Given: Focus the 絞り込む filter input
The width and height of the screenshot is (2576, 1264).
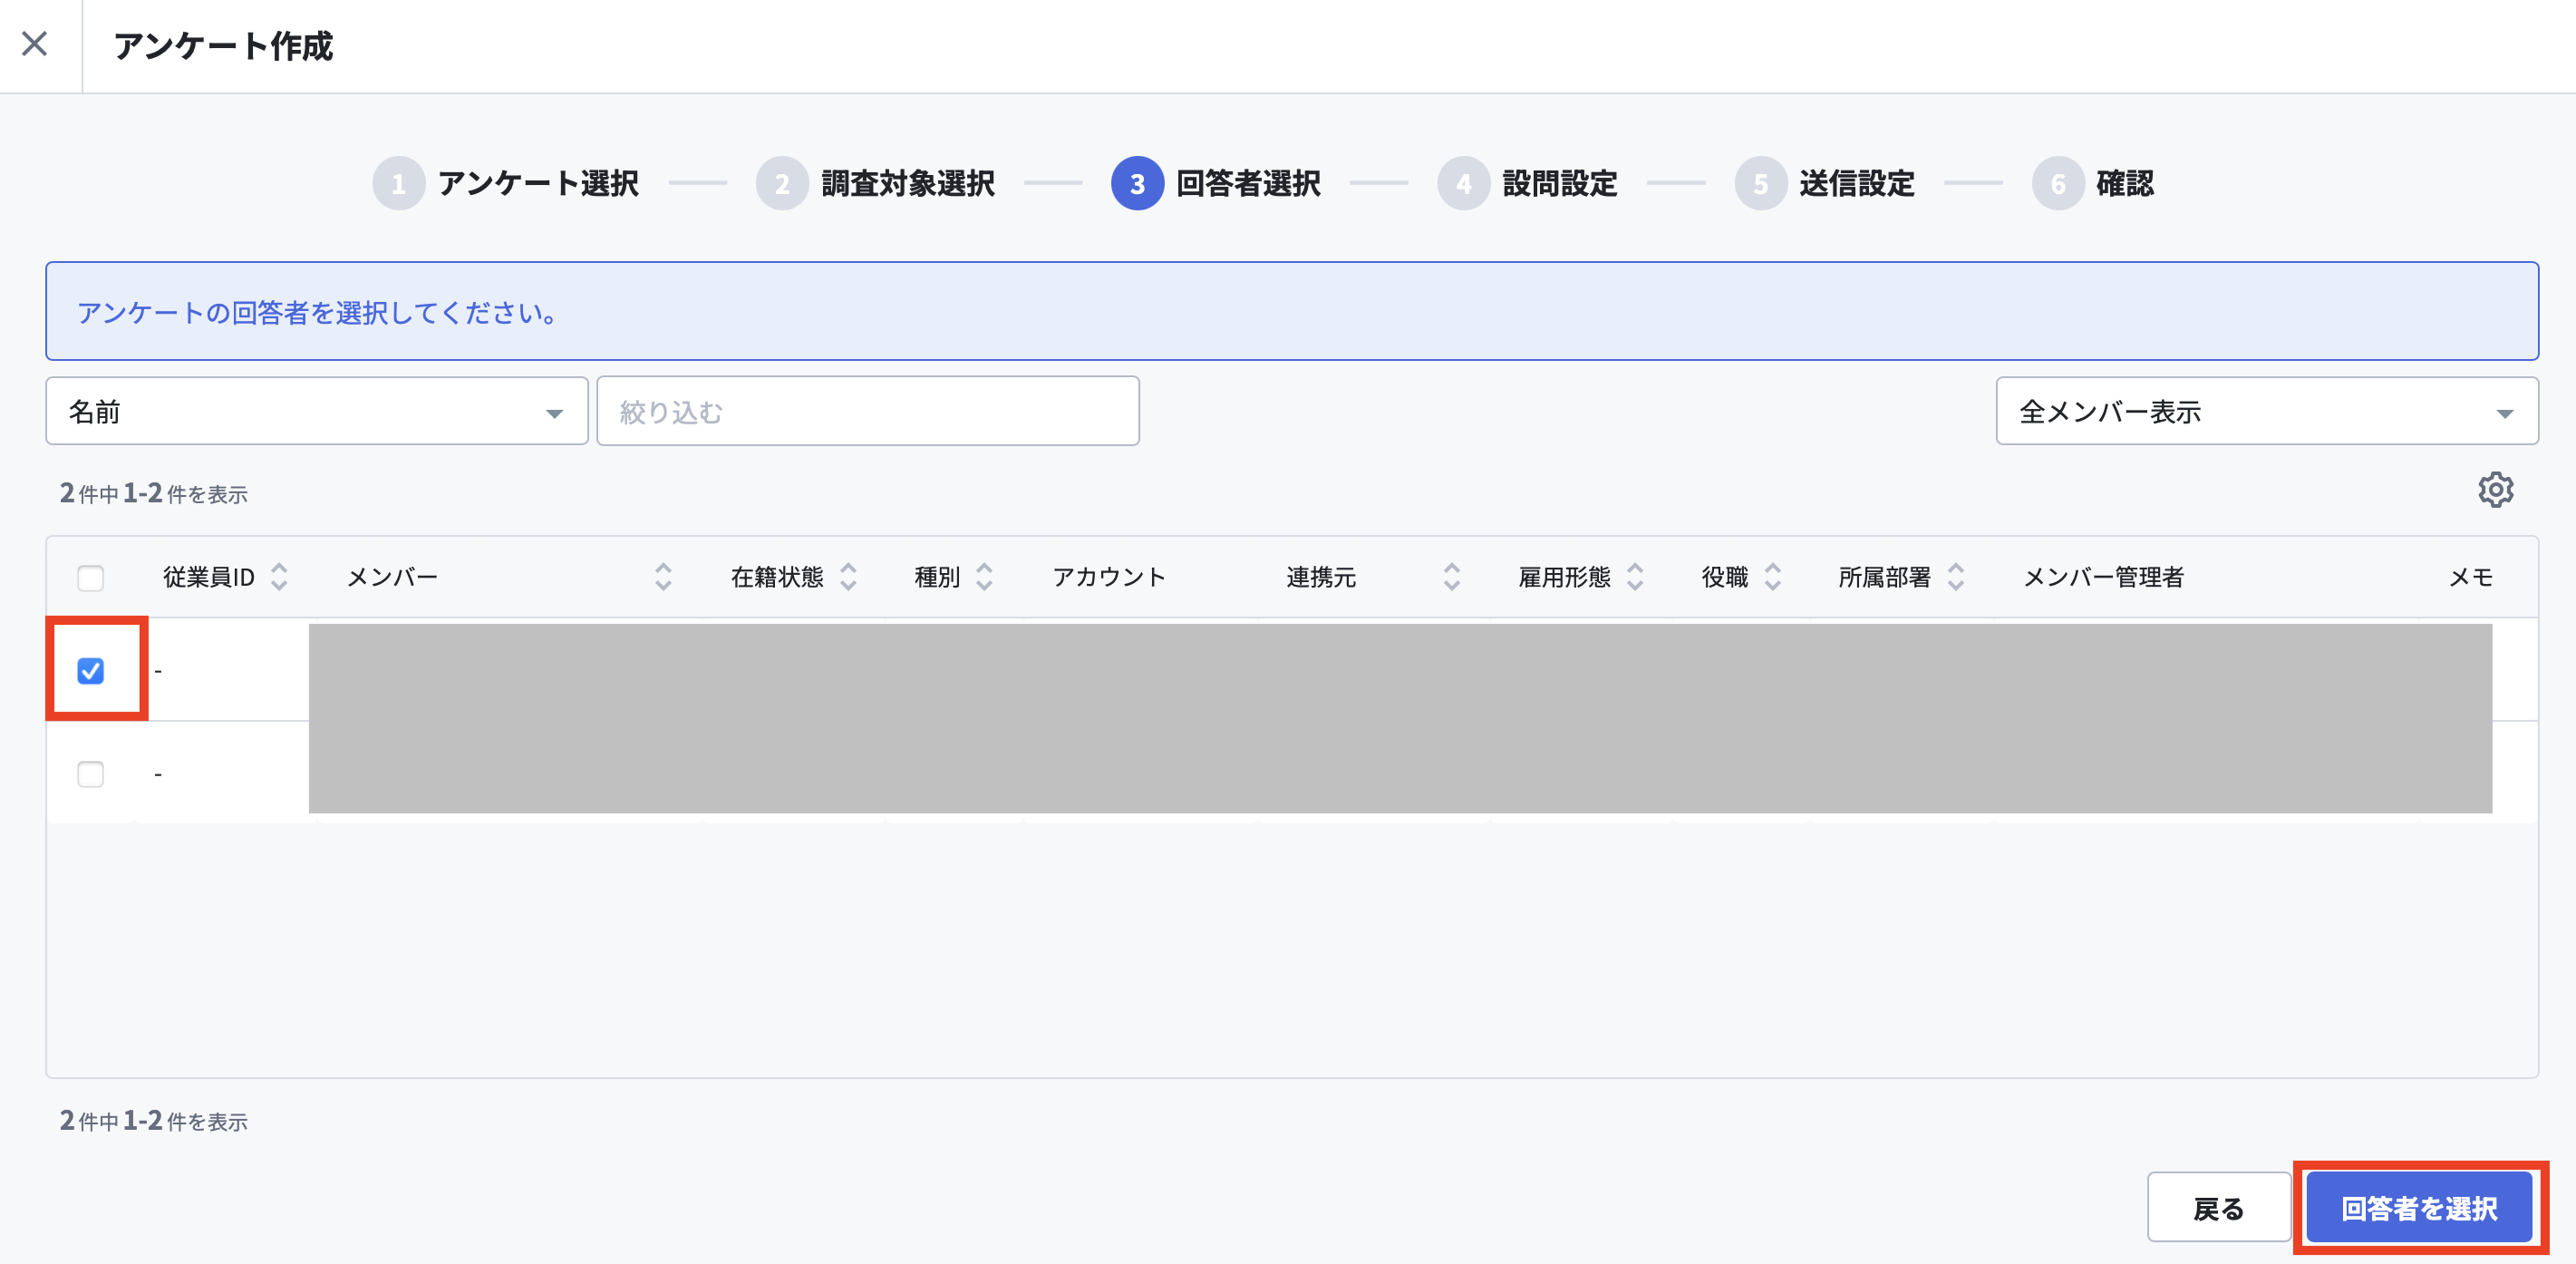Looking at the screenshot, I should click(868, 411).
